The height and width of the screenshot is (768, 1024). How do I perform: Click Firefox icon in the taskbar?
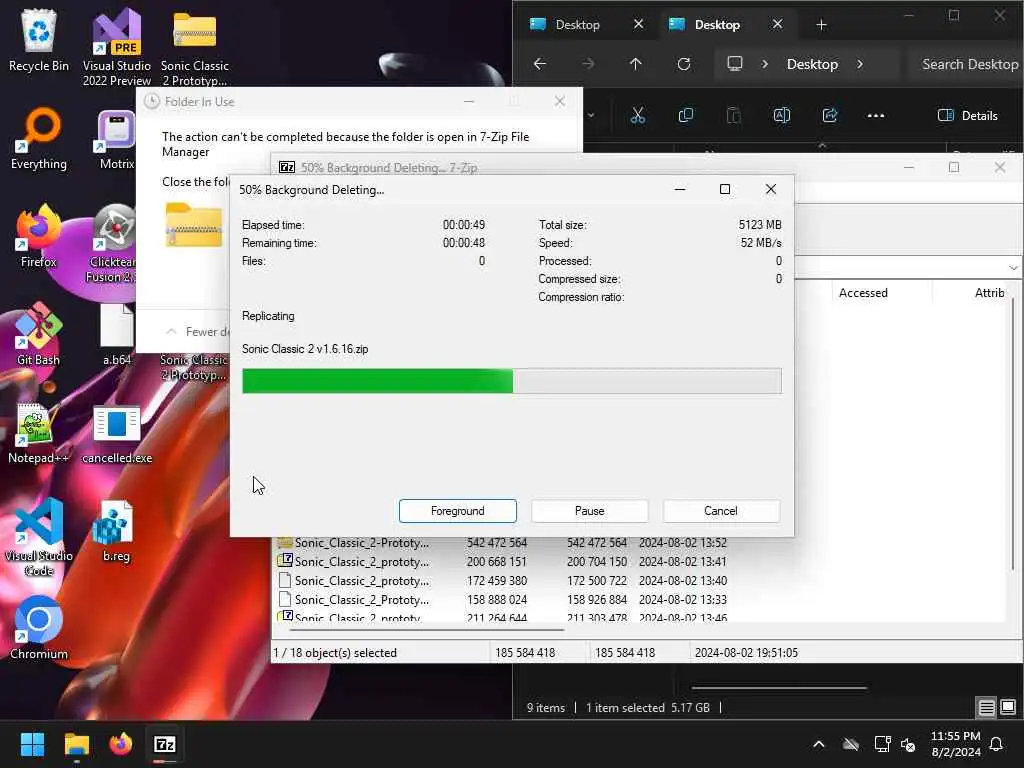click(x=120, y=744)
